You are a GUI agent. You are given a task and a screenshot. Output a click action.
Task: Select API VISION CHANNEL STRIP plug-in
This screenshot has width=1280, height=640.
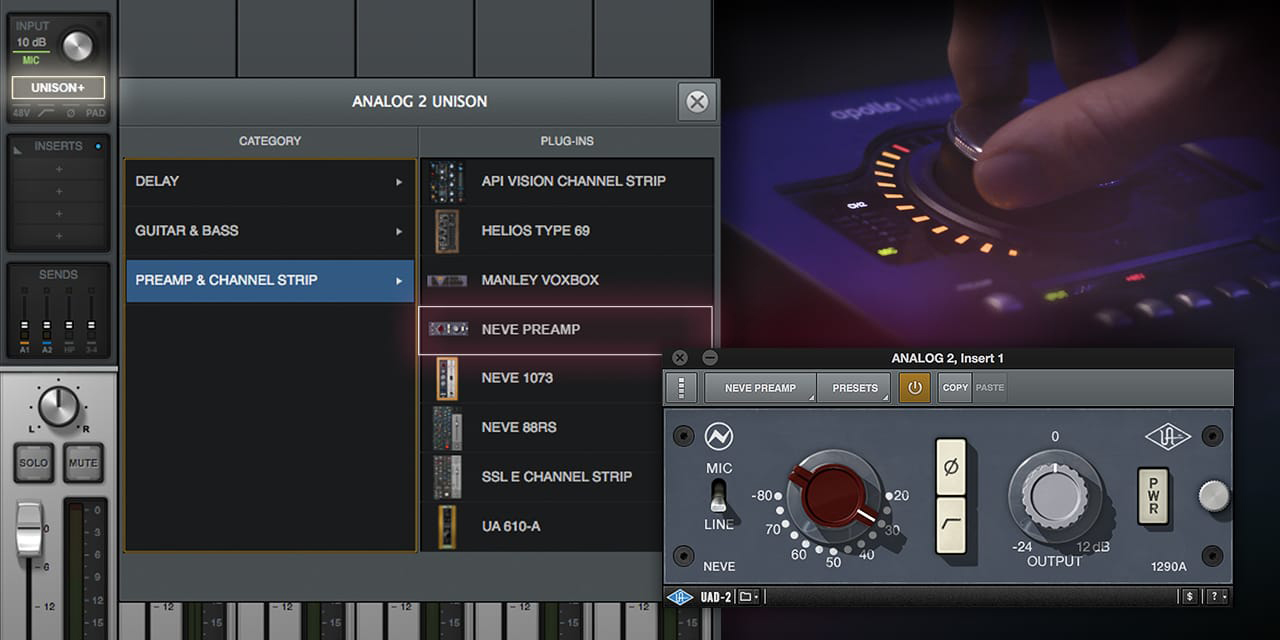tap(567, 182)
